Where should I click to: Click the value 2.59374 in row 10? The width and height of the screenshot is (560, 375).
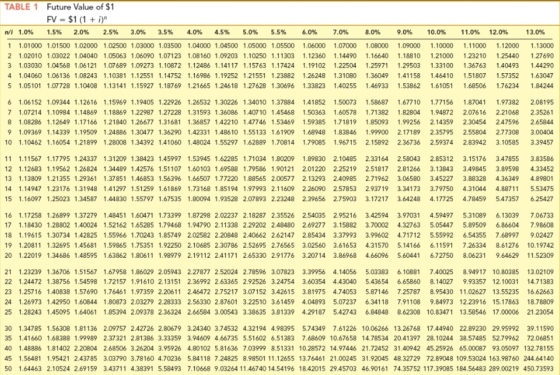click(441, 142)
